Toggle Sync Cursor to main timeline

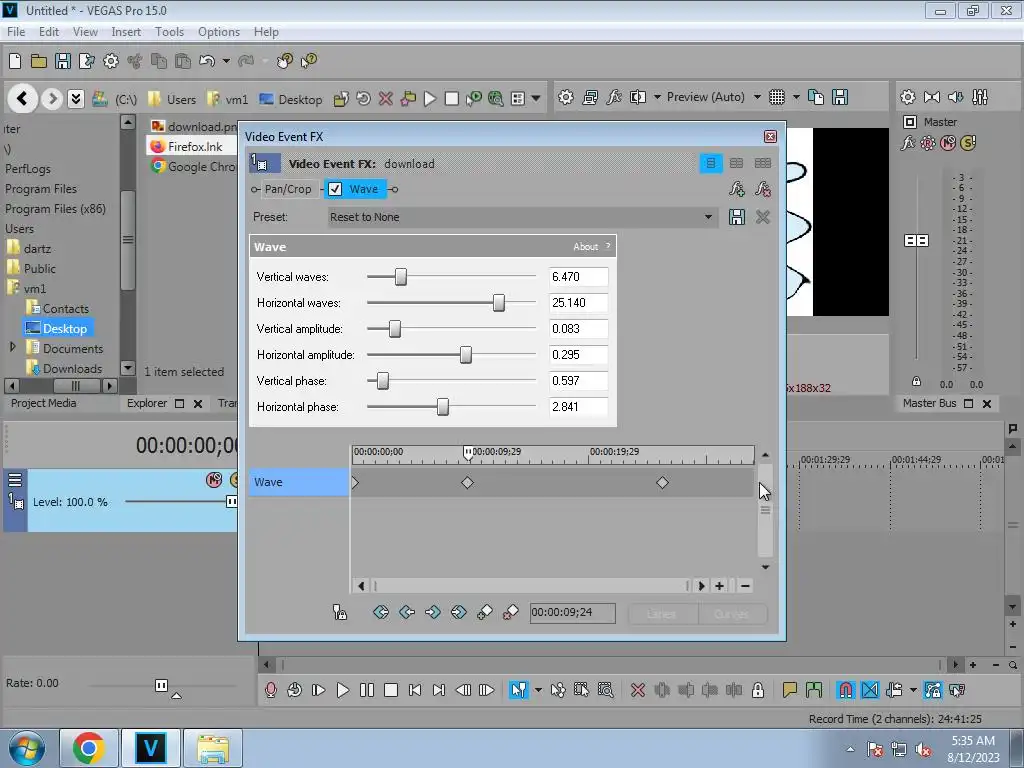point(340,613)
